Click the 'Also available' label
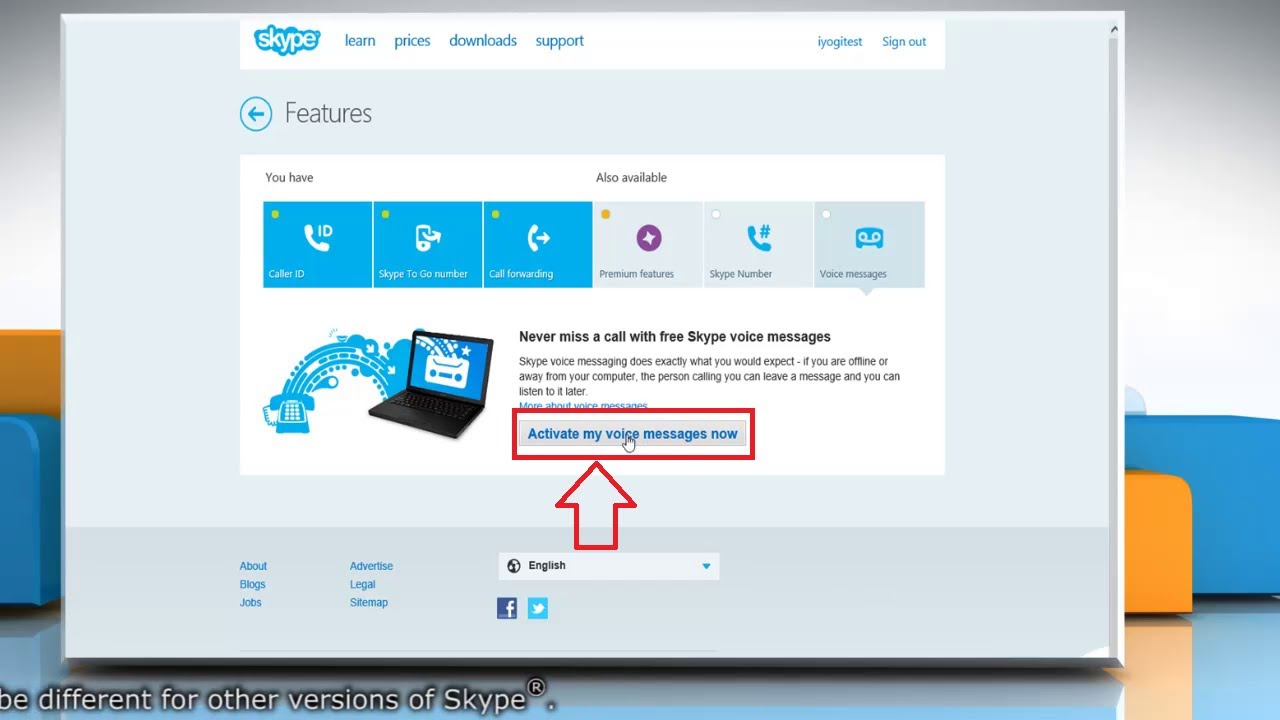Viewport: 1280px width, 720px height. coord(631,178)
